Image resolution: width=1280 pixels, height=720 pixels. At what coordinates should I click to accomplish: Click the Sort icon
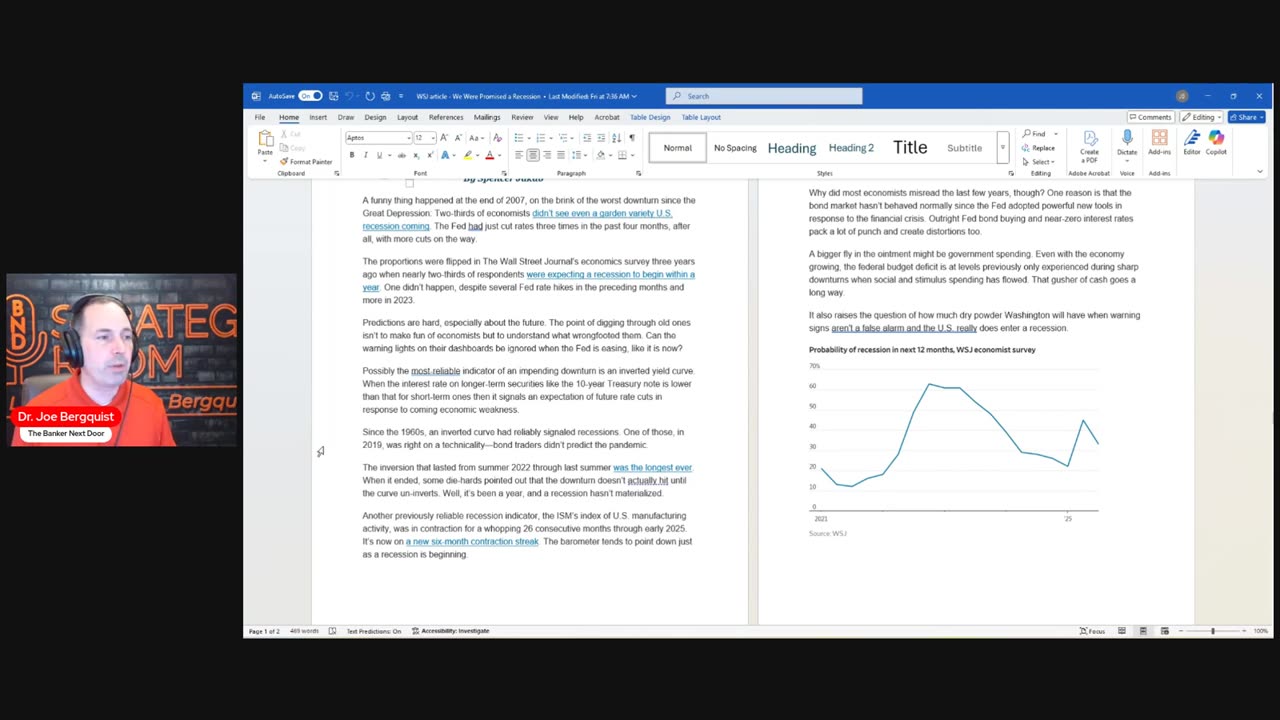(x=616, y=138)
